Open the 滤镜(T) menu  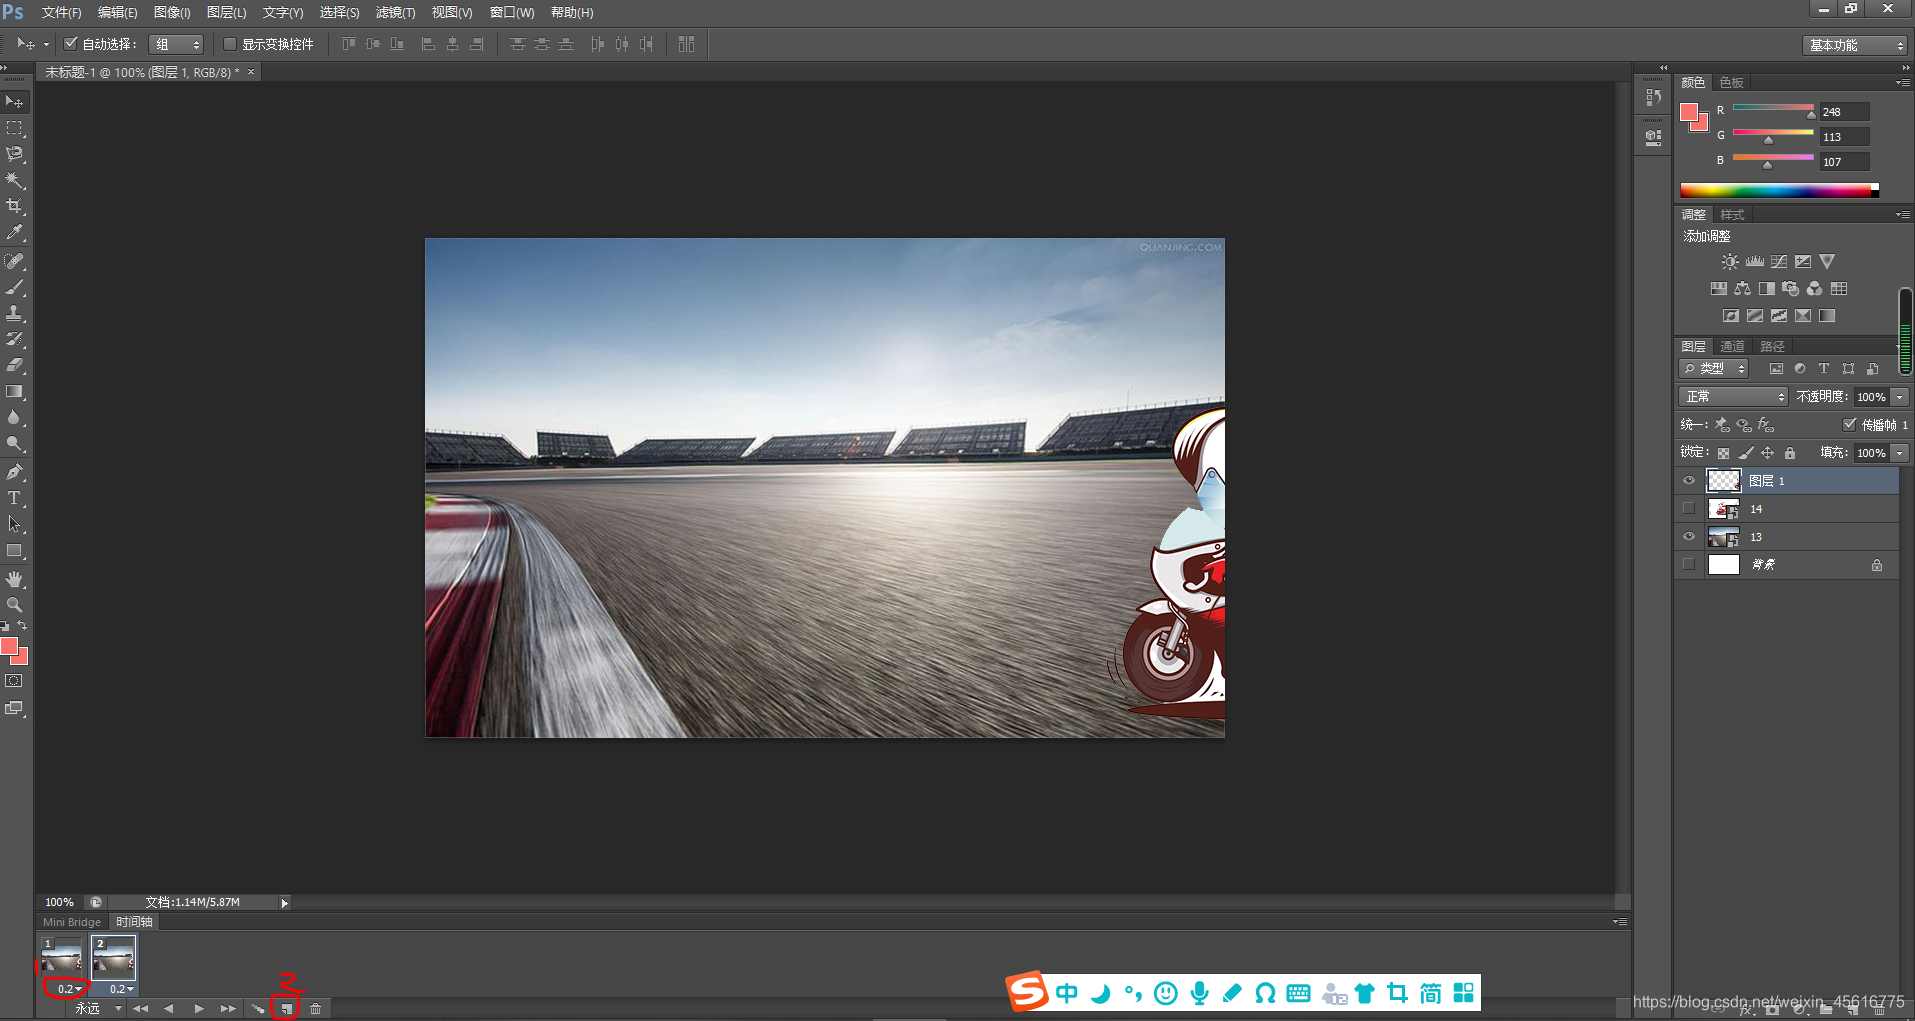[x=395, y=12]
